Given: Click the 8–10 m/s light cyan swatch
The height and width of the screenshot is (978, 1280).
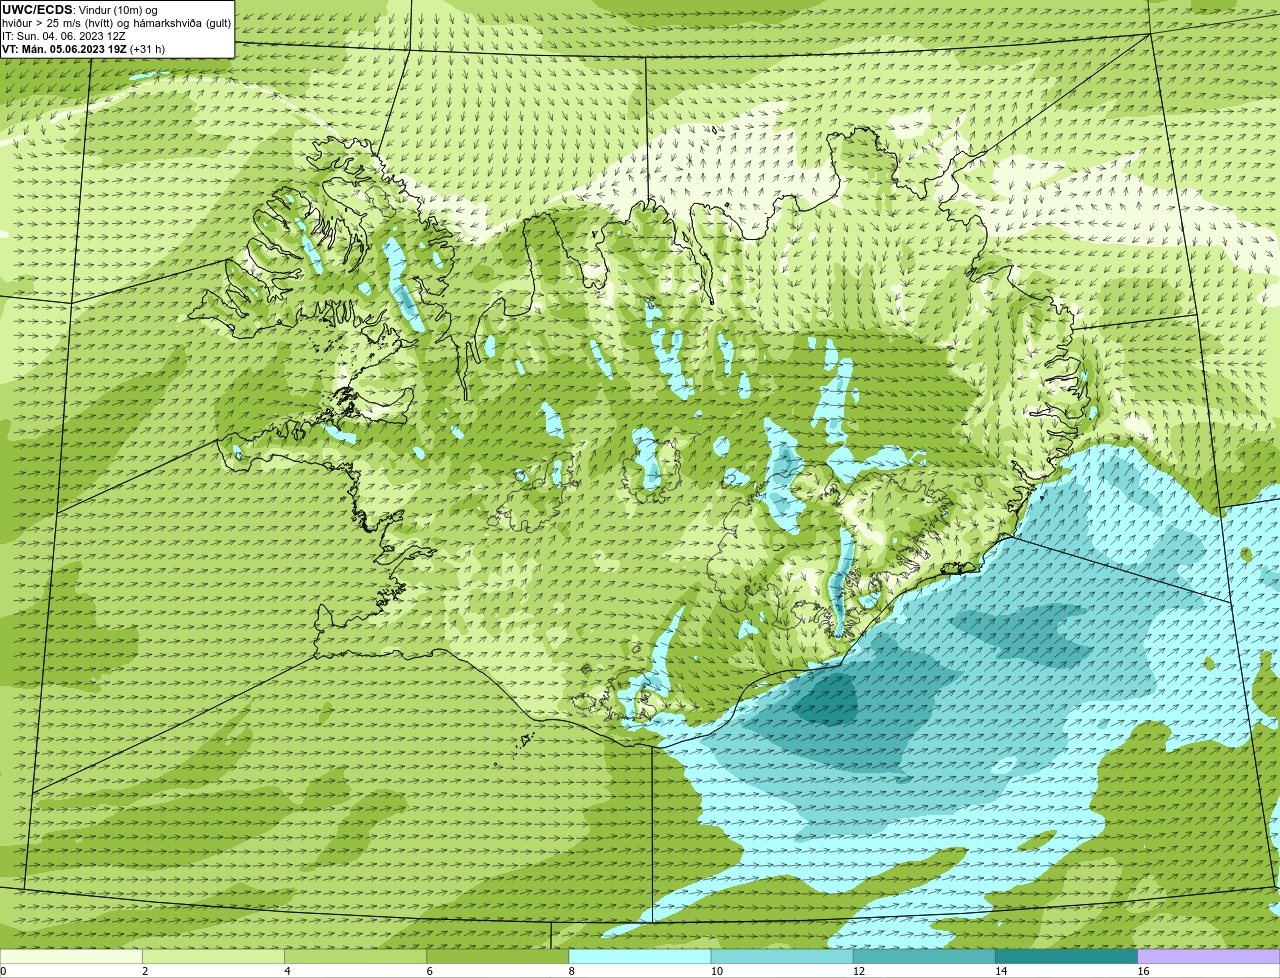Looking at the screenshot, I should pos(640,957).
